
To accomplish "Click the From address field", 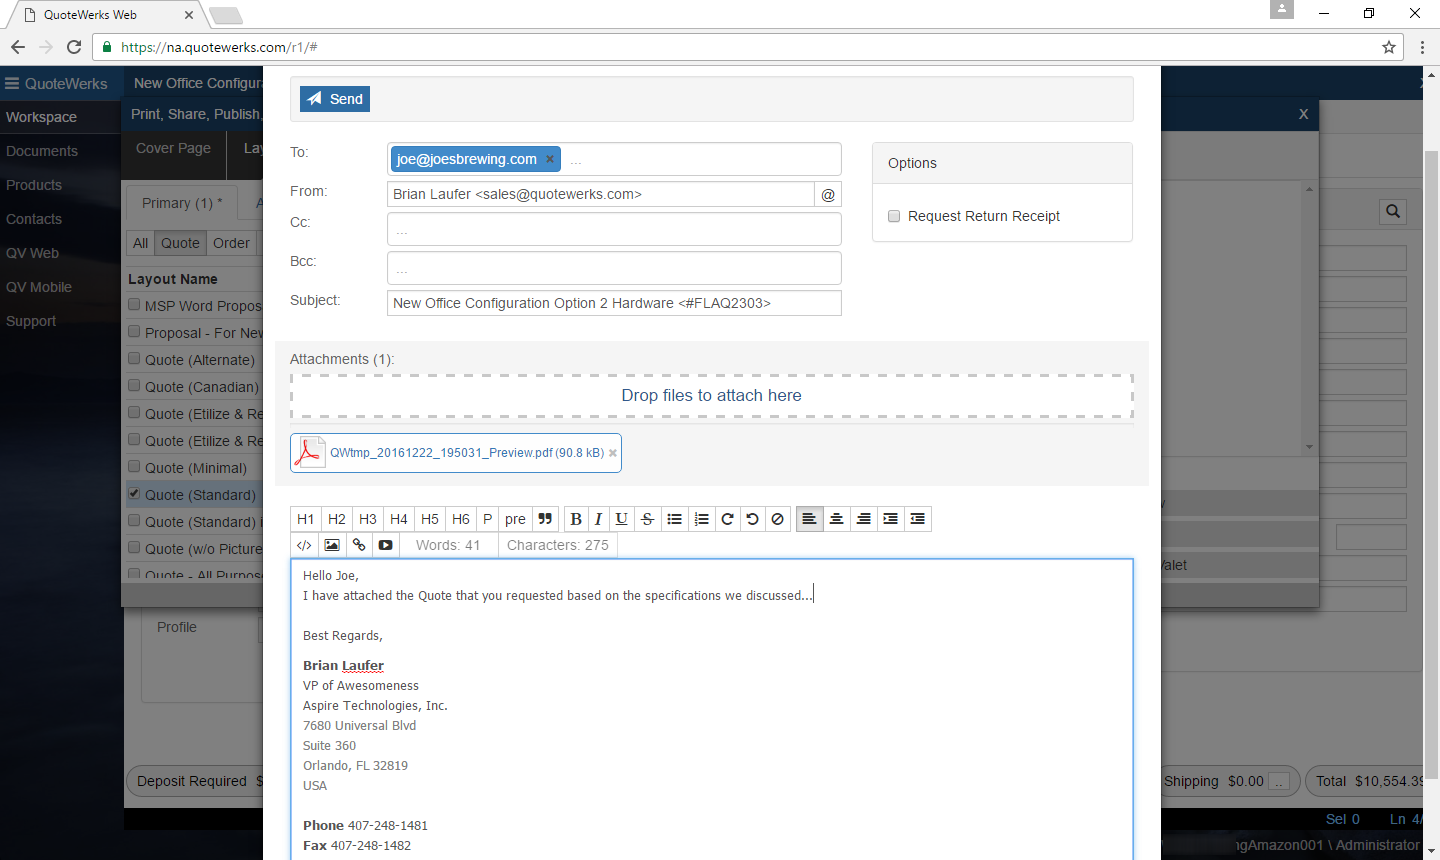I will pos(601,194).
